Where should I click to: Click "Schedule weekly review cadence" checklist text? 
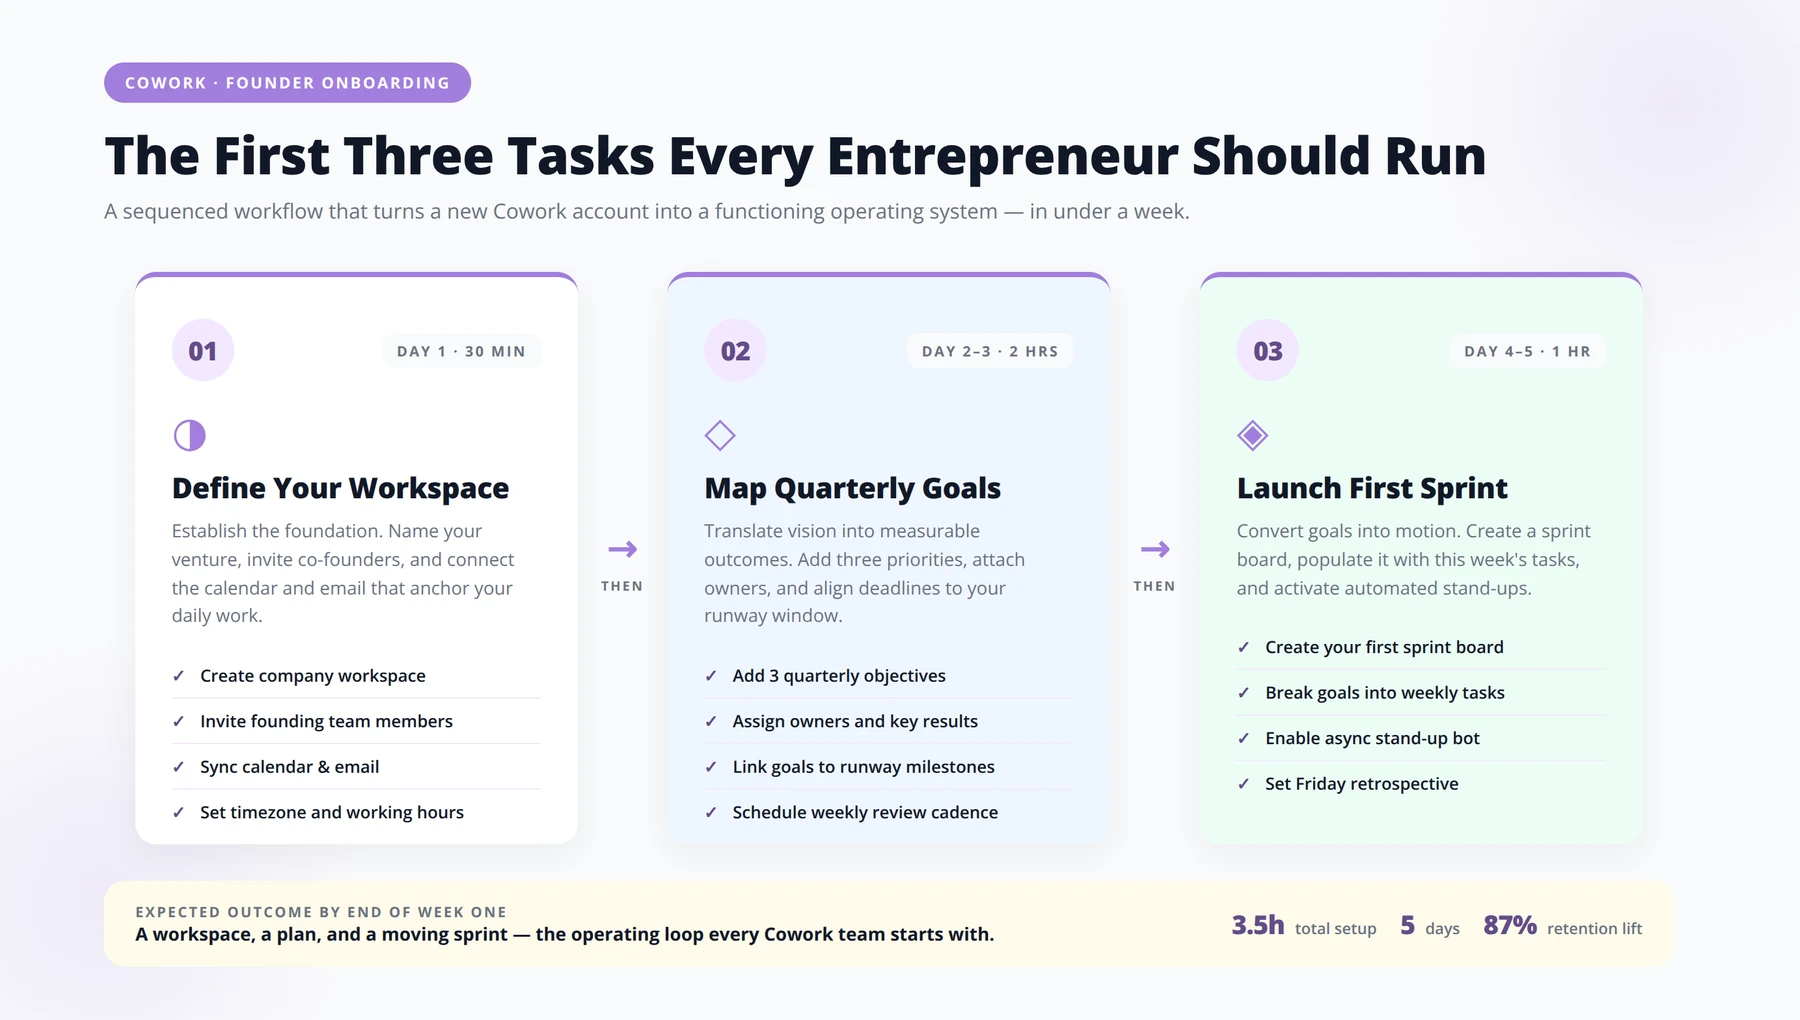point(865,812)
